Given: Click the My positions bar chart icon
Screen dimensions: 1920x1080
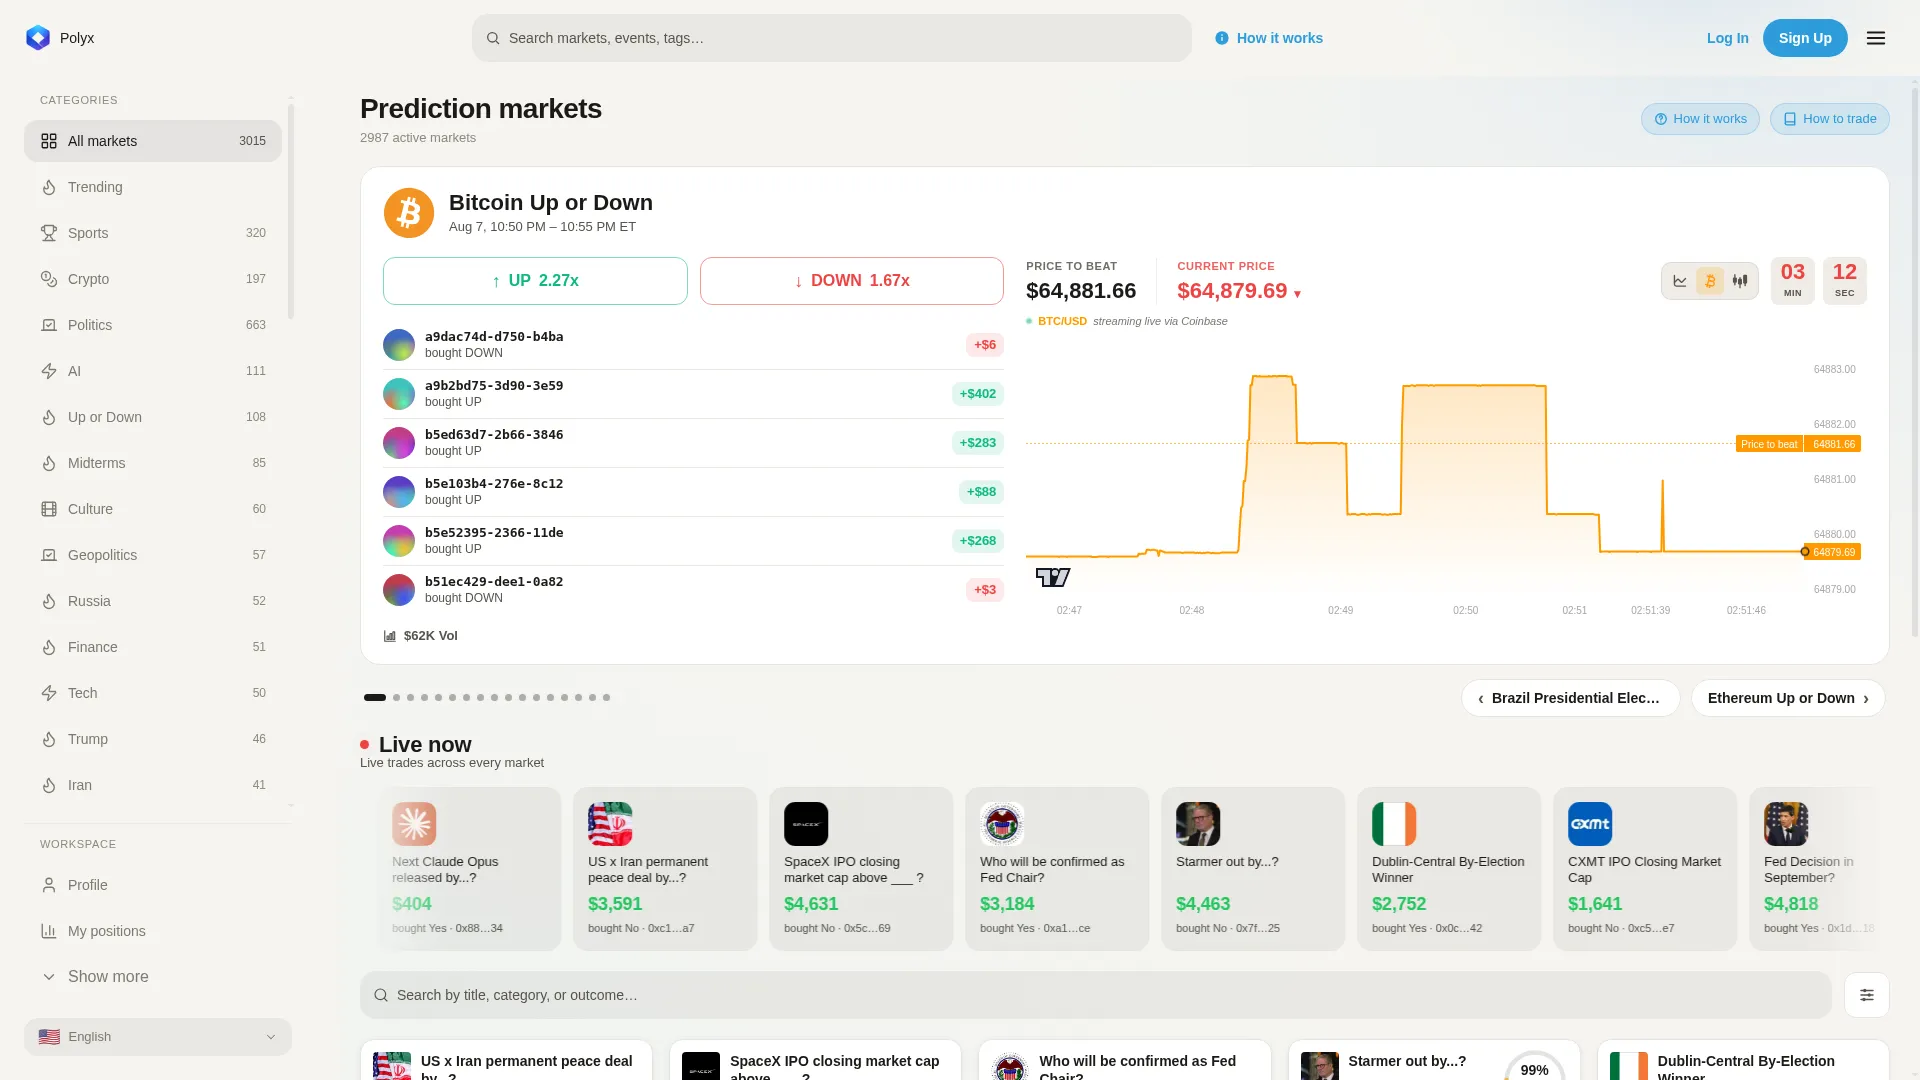Looking at the screenshot, I should click(49, 931).
